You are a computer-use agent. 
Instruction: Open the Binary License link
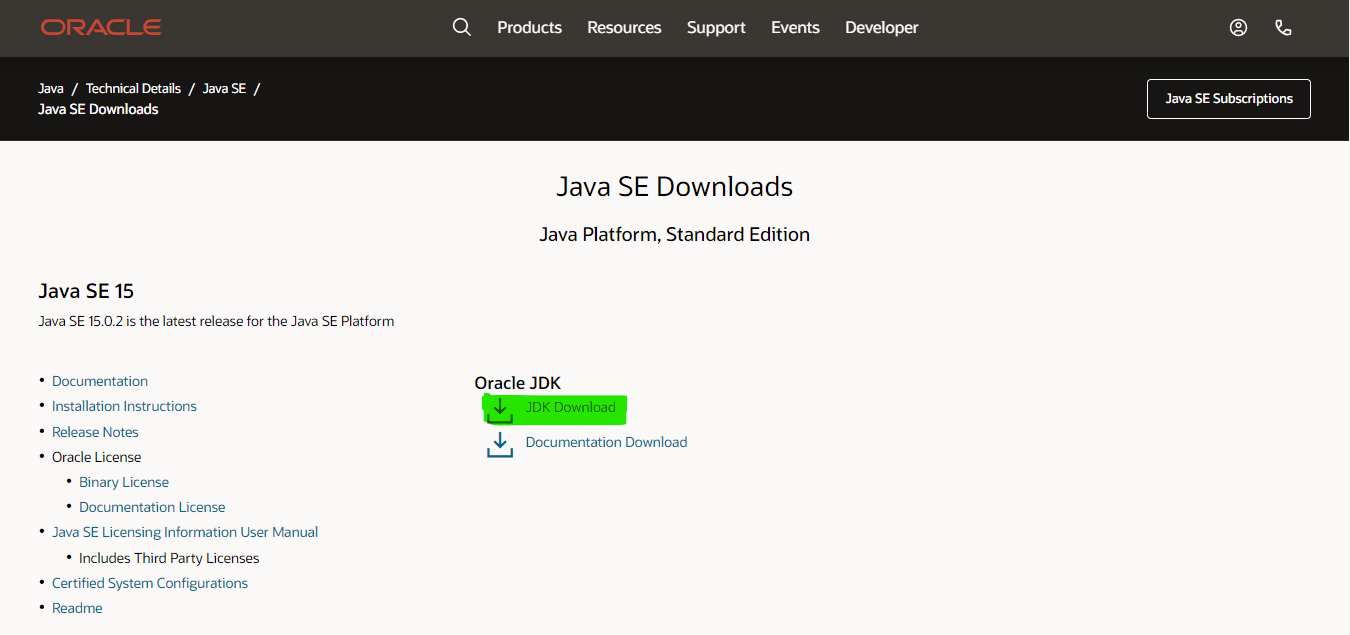(x=124, y=482)
